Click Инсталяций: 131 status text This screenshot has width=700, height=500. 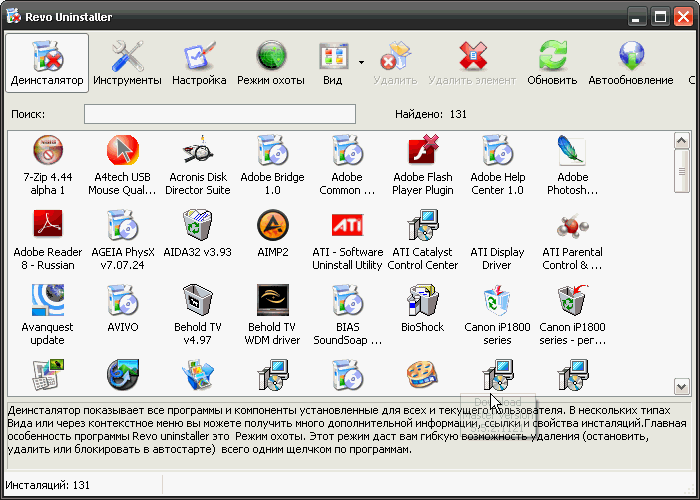pyautogui.click(x=48, y=485)
